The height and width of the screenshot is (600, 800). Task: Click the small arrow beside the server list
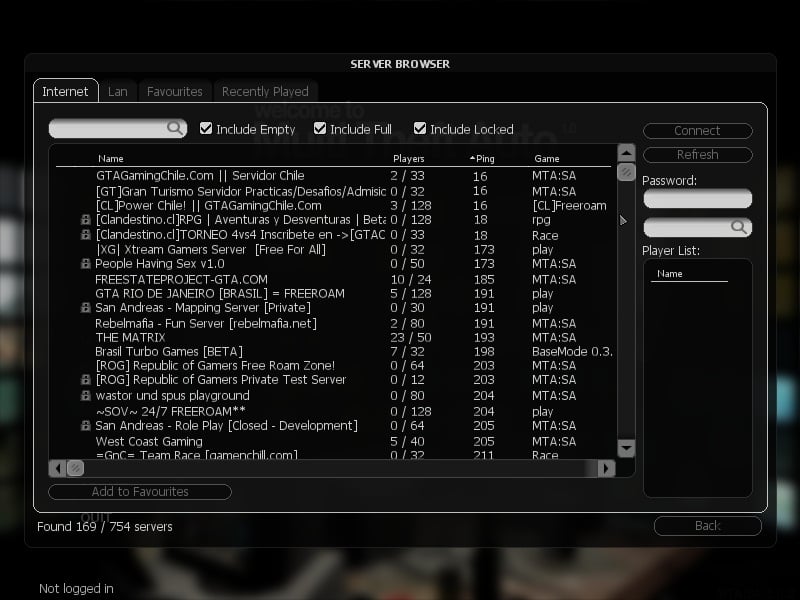(x=624, y=220)
